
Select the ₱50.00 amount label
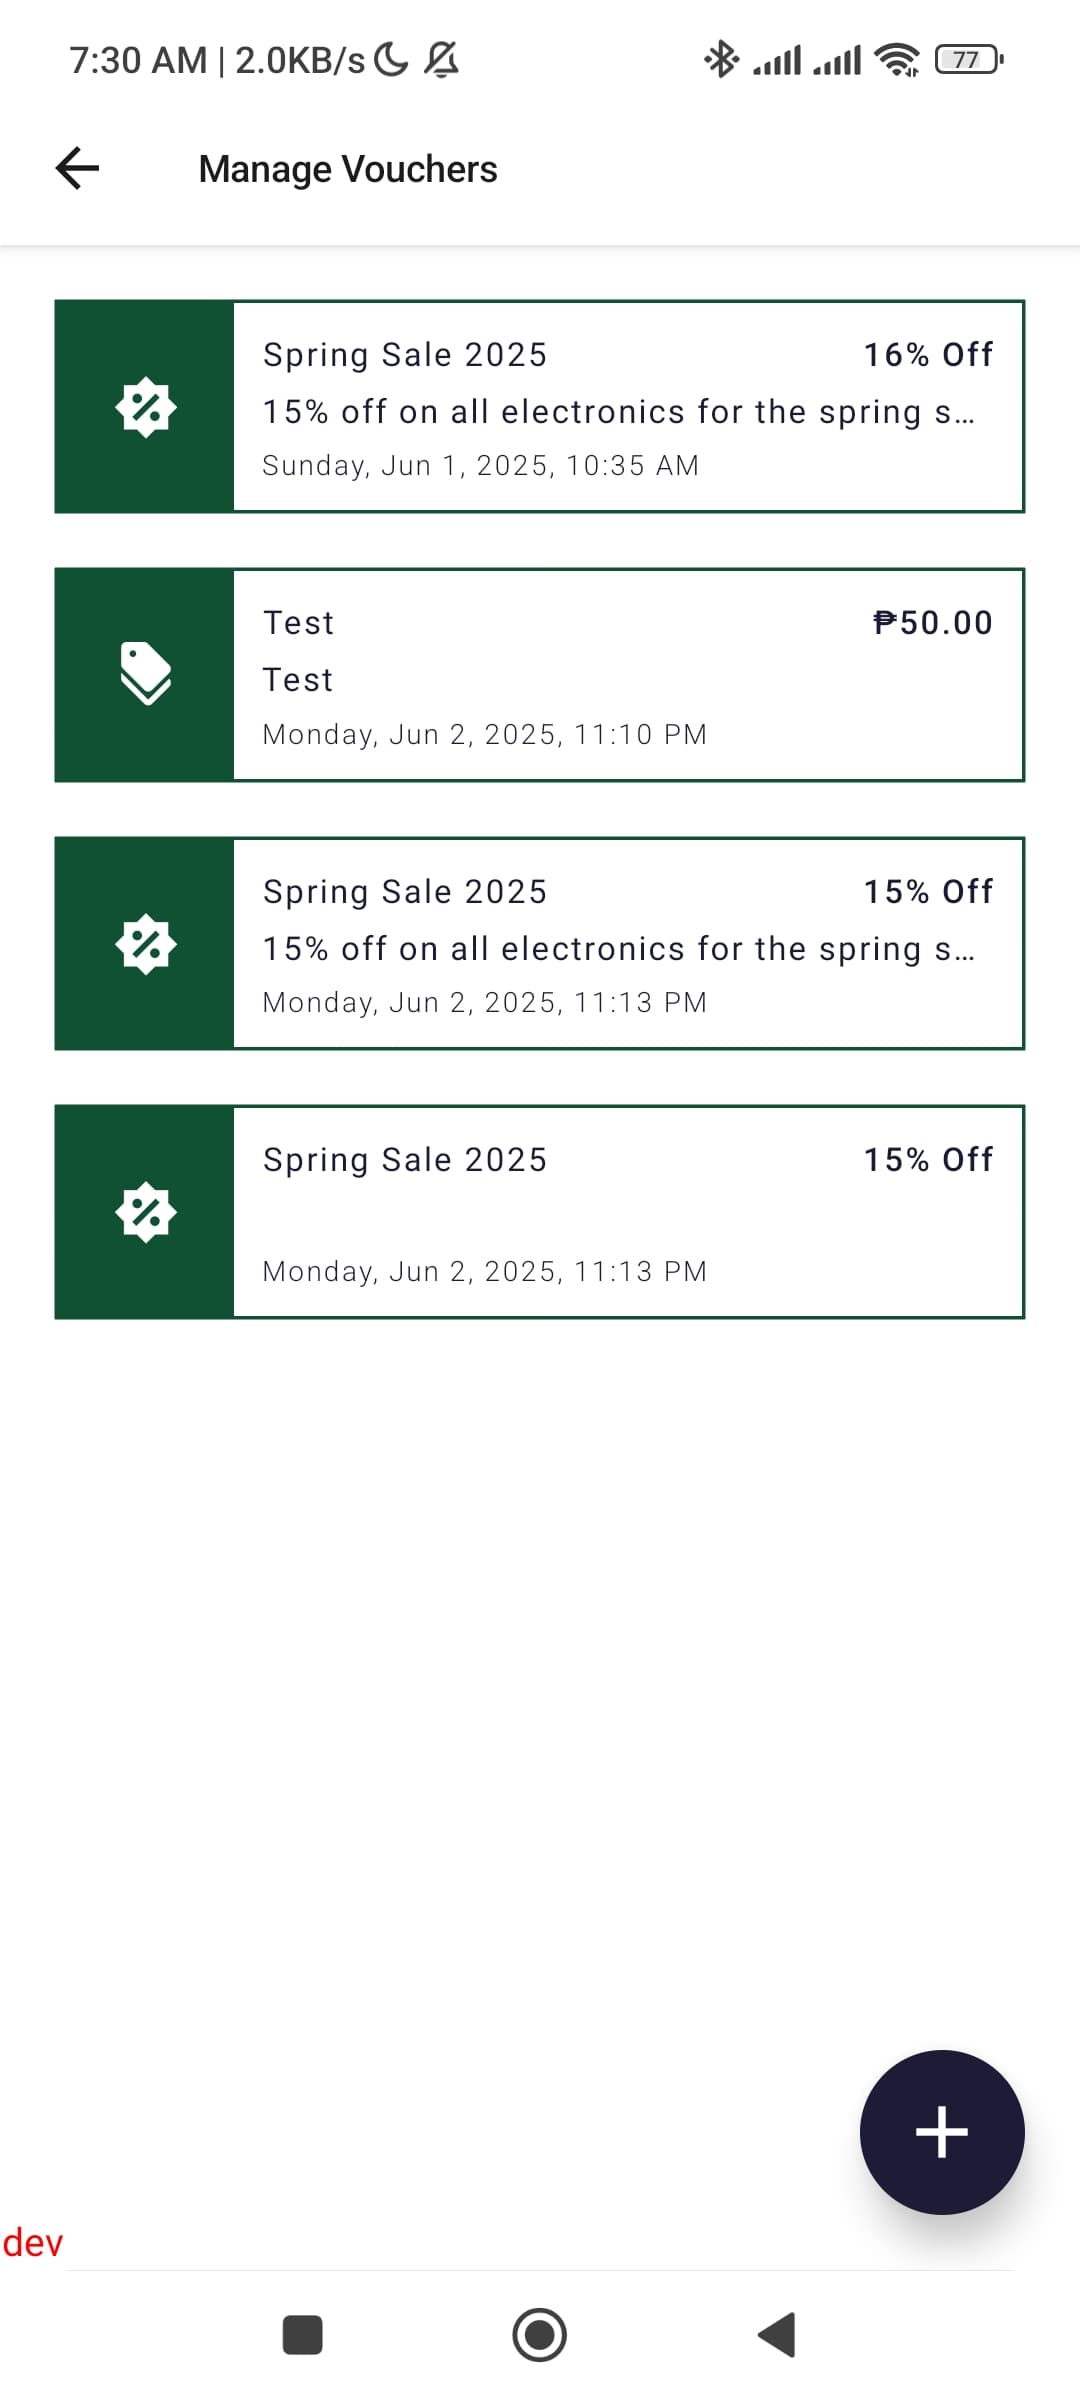tap(932, 623)
